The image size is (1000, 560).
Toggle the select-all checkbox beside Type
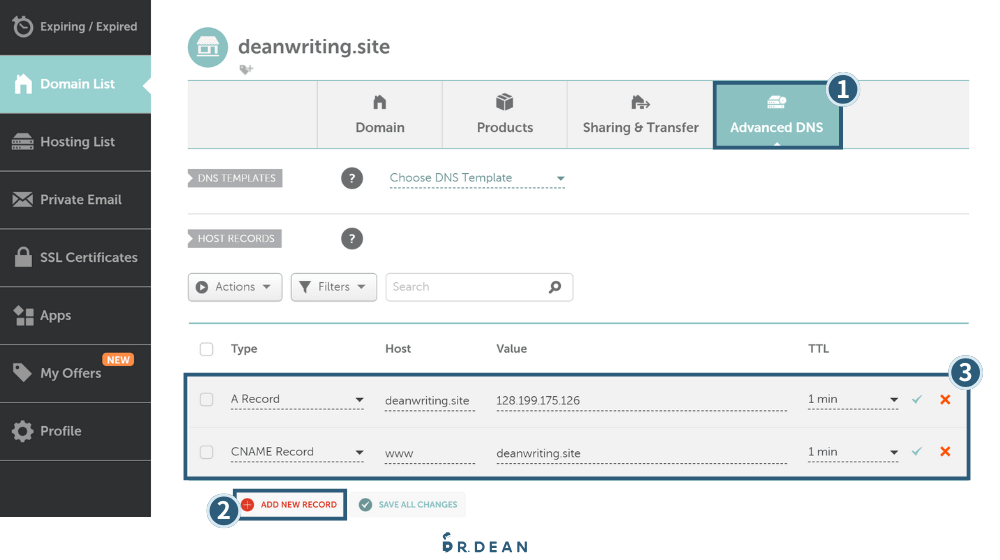coord(207,349)
